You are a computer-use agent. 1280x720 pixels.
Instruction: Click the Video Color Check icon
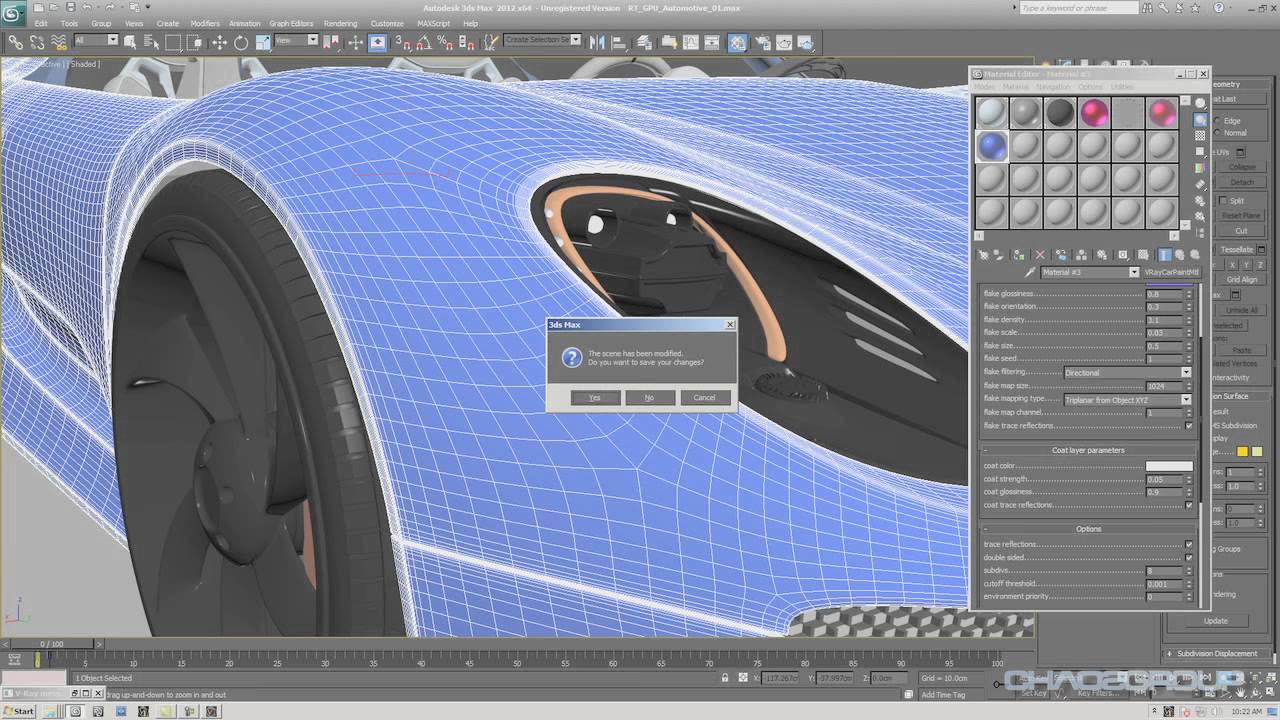point(1200,168)
